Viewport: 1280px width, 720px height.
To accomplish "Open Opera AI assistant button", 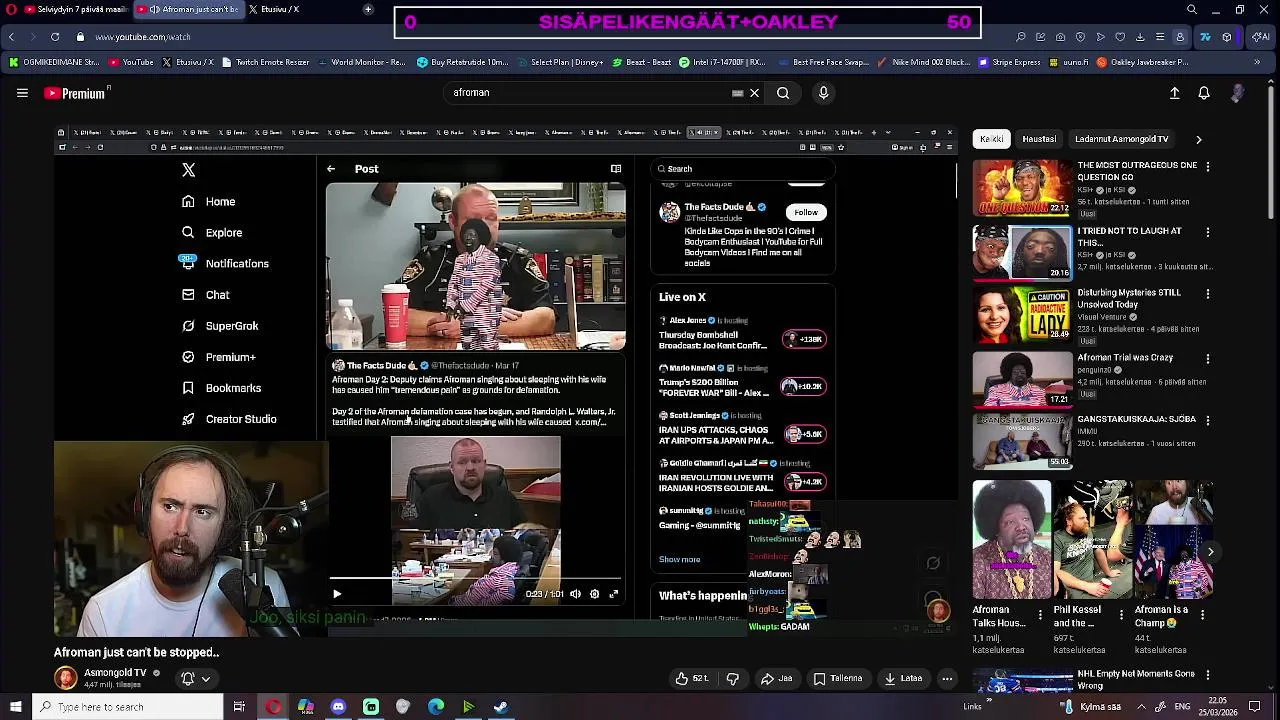I will 1259,37.
